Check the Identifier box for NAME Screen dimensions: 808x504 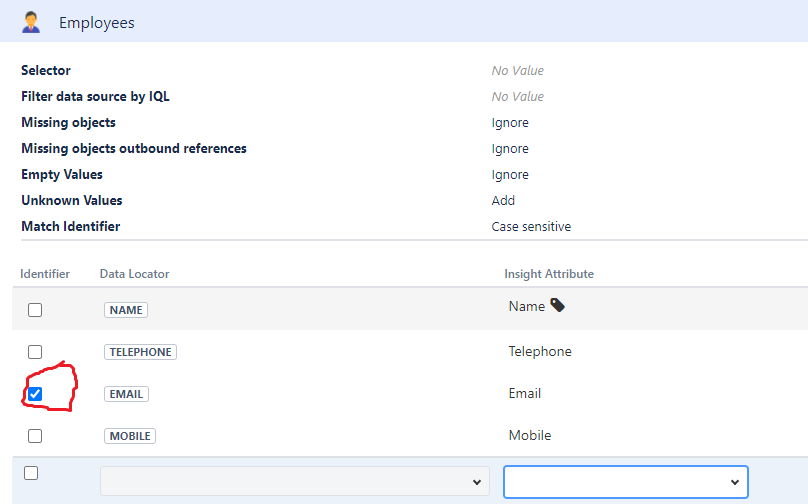click(x=35, y=310)
